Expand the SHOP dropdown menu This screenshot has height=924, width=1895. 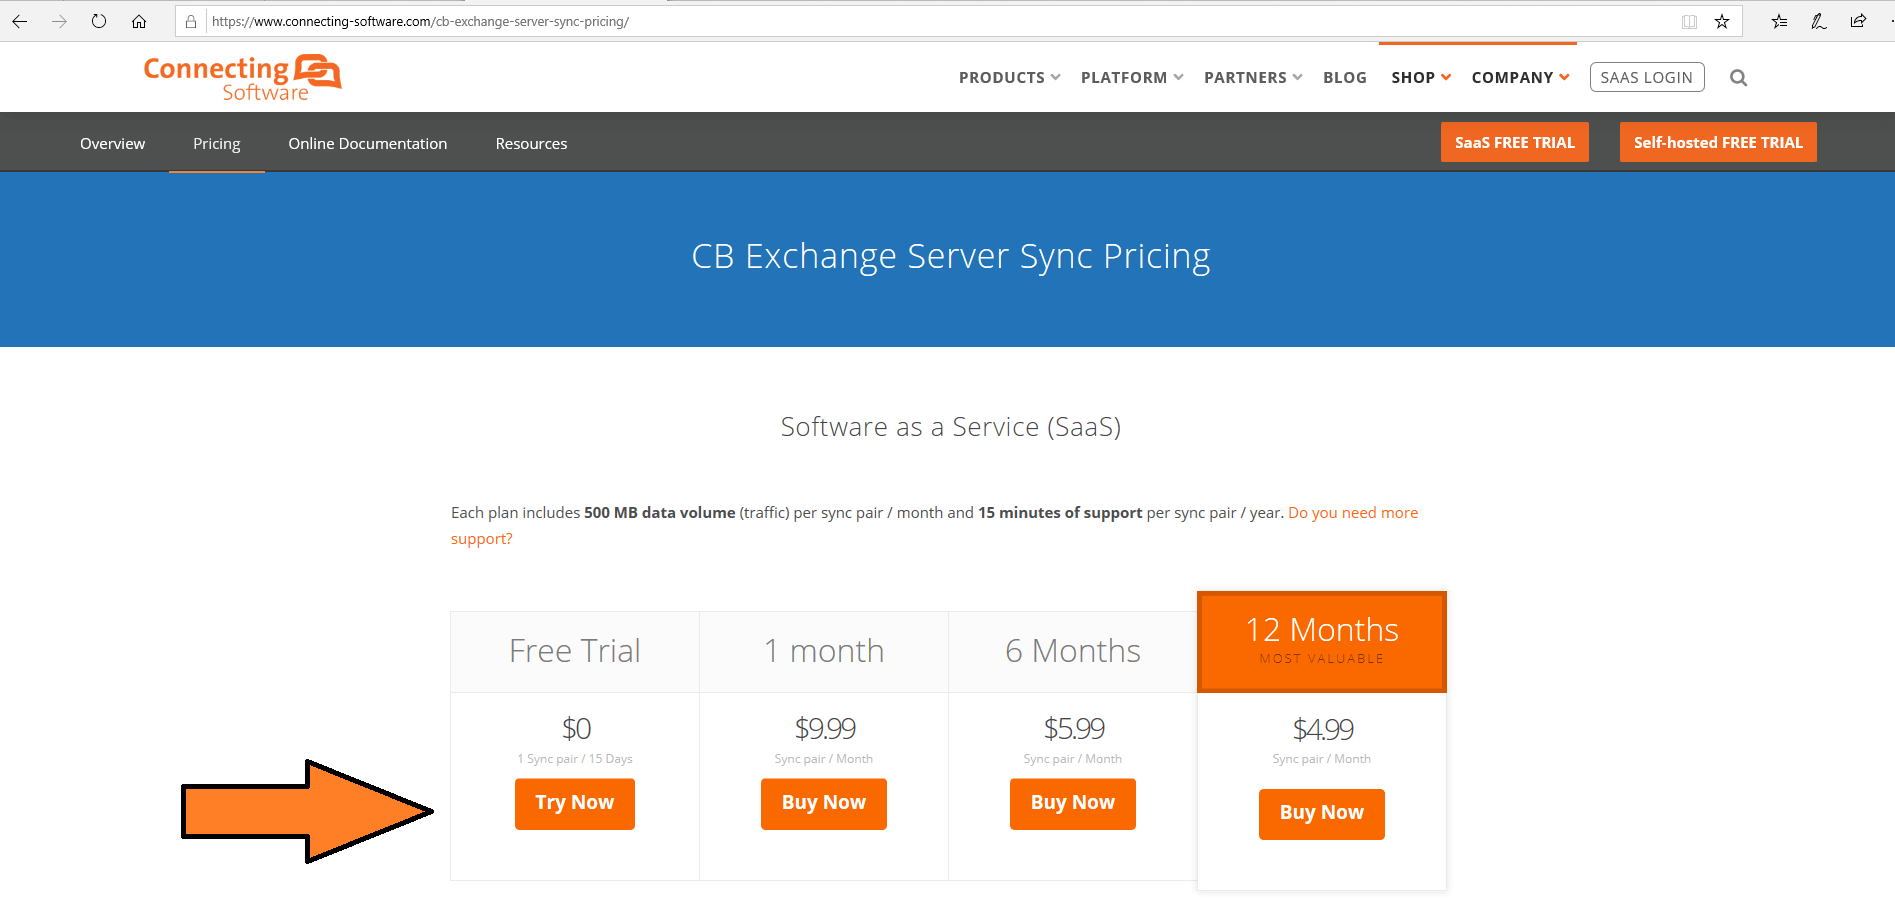1421,77
